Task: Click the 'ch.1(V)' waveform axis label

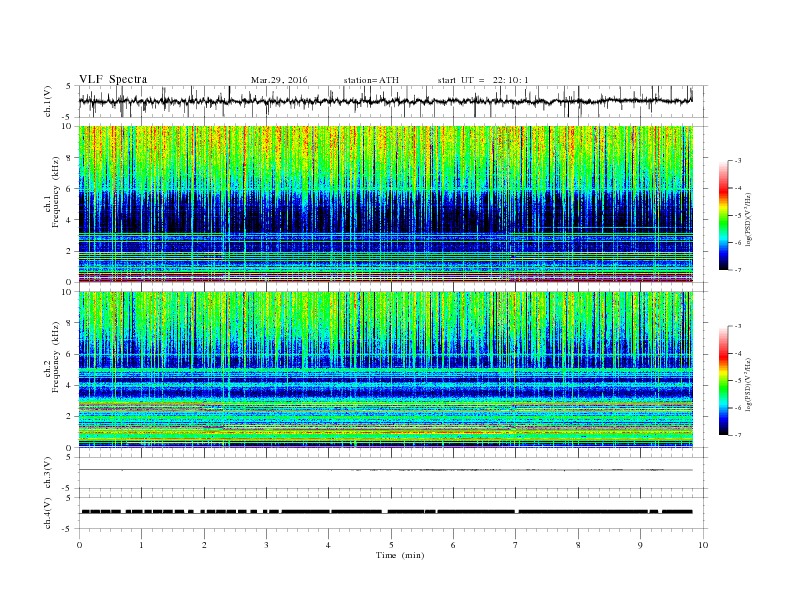Action: point(48,101)
